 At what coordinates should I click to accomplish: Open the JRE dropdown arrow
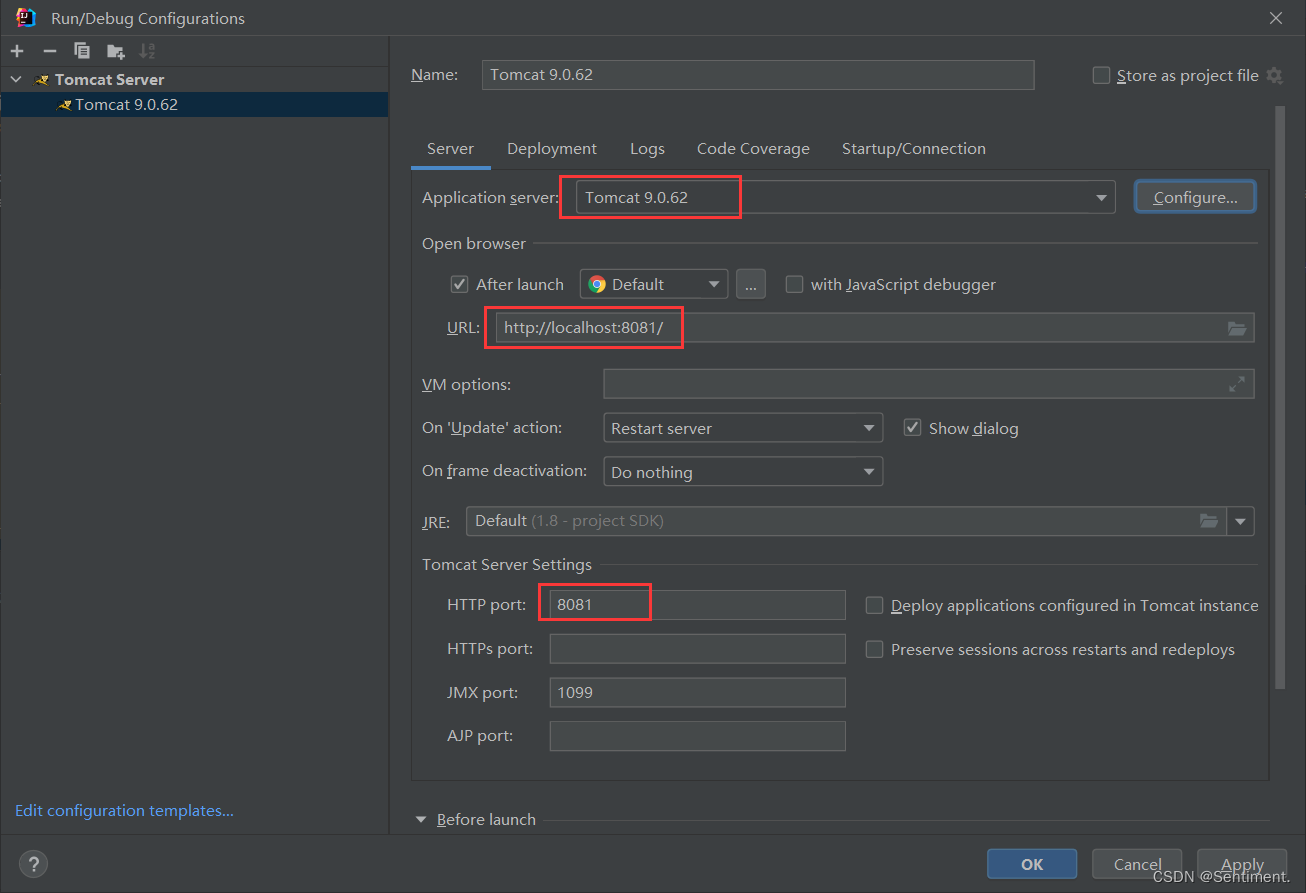[1241, 521]
